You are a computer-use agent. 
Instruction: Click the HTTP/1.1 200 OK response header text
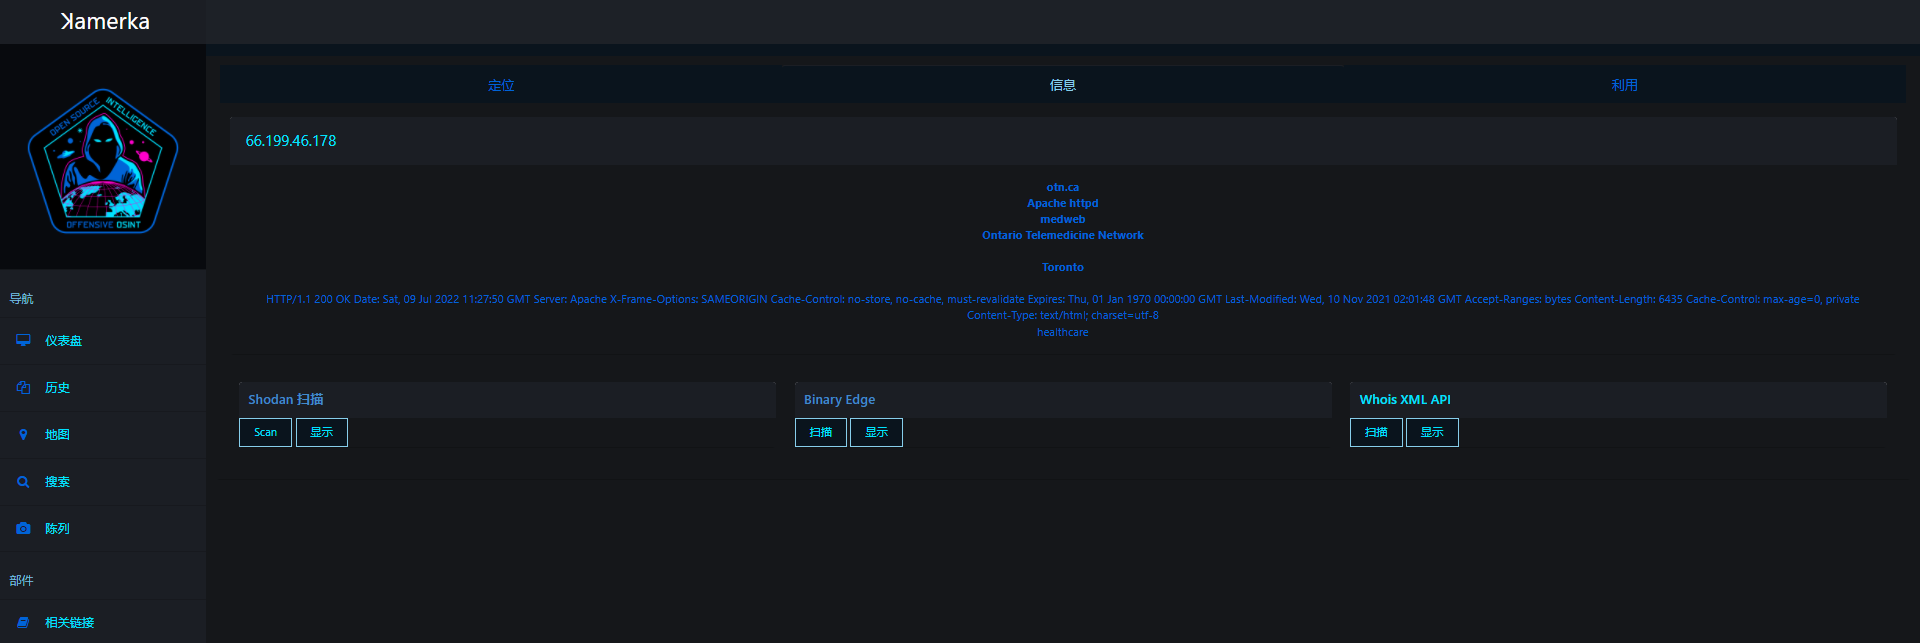tap(1063, 307)
